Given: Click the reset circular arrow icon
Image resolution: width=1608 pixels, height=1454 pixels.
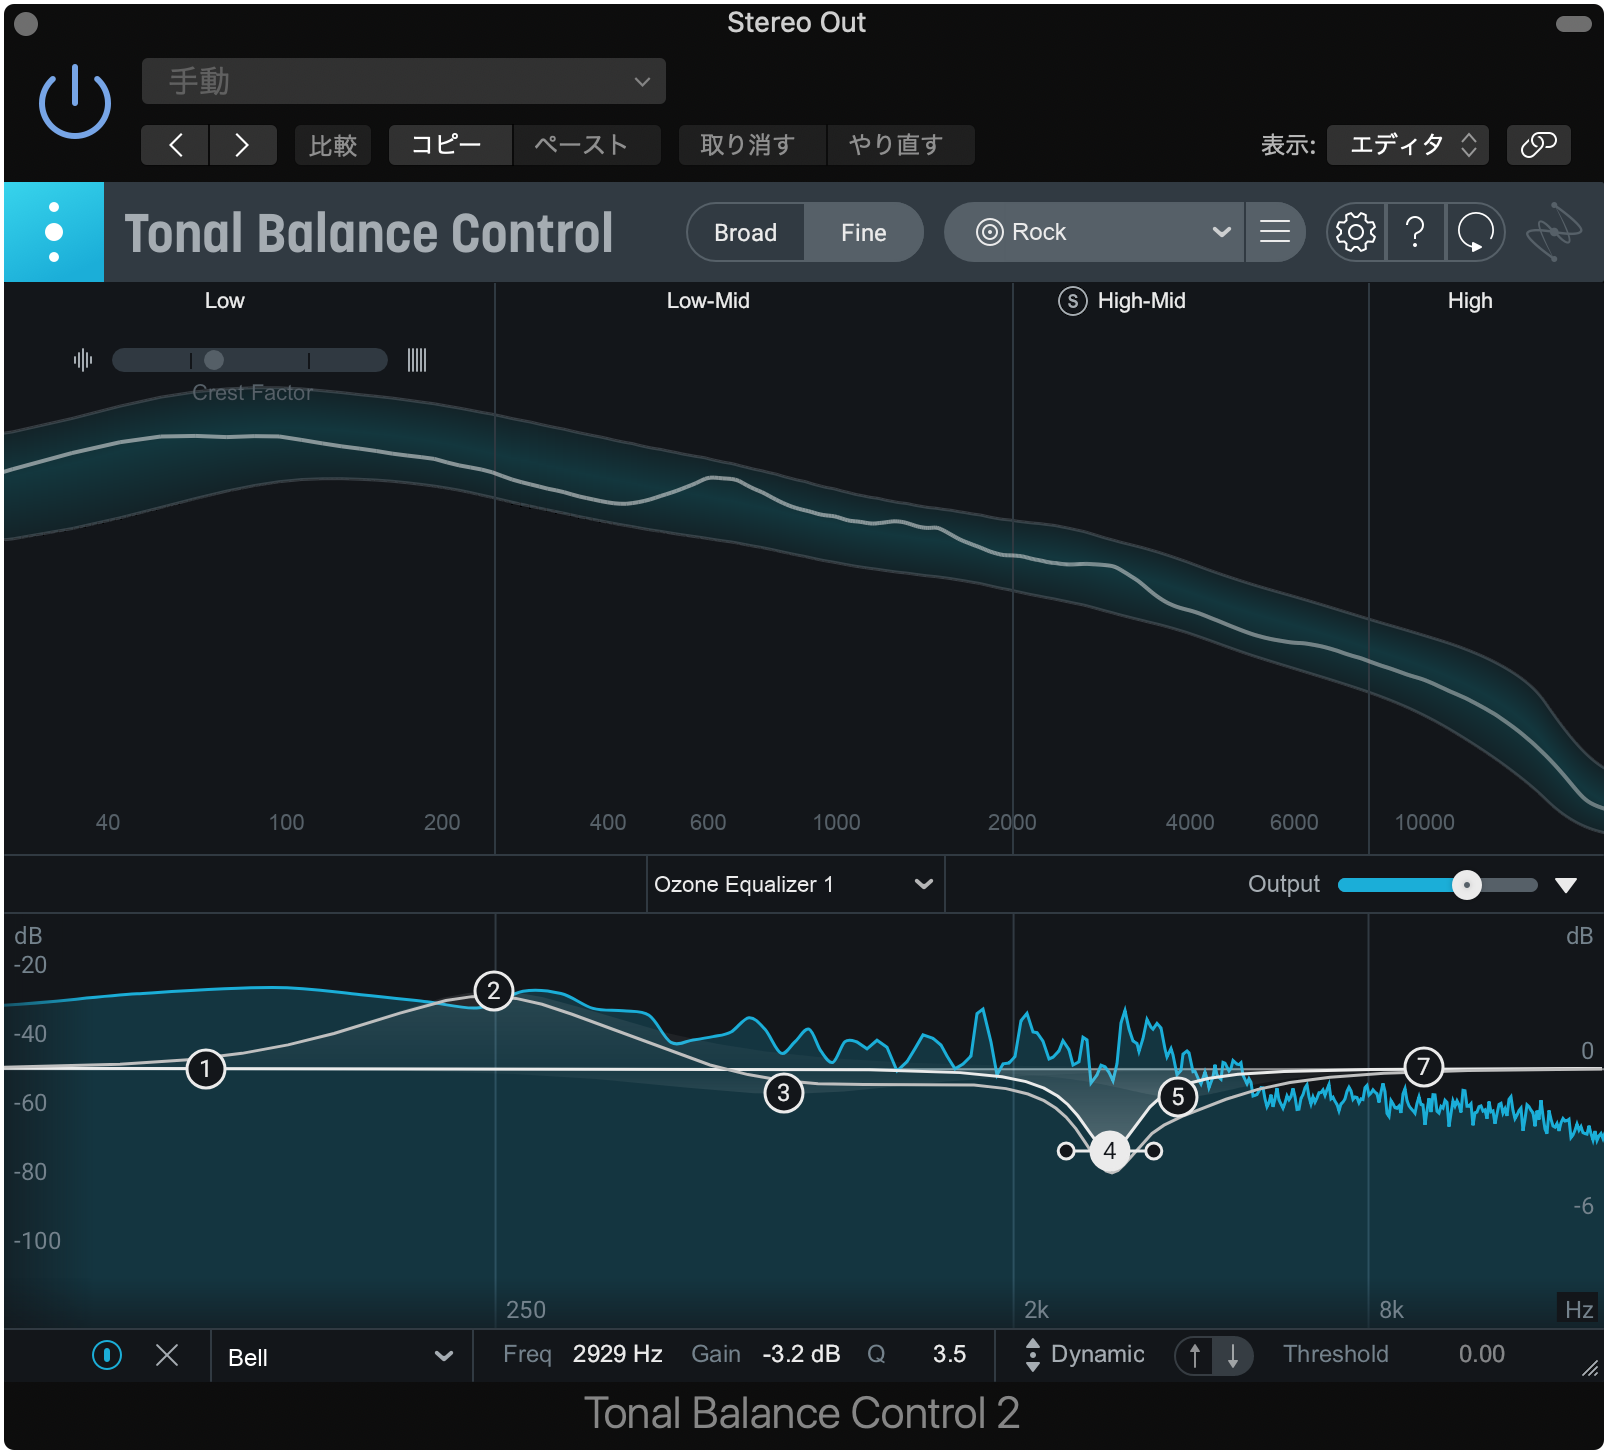Looking at the screenshot, I should (1475, 232).
